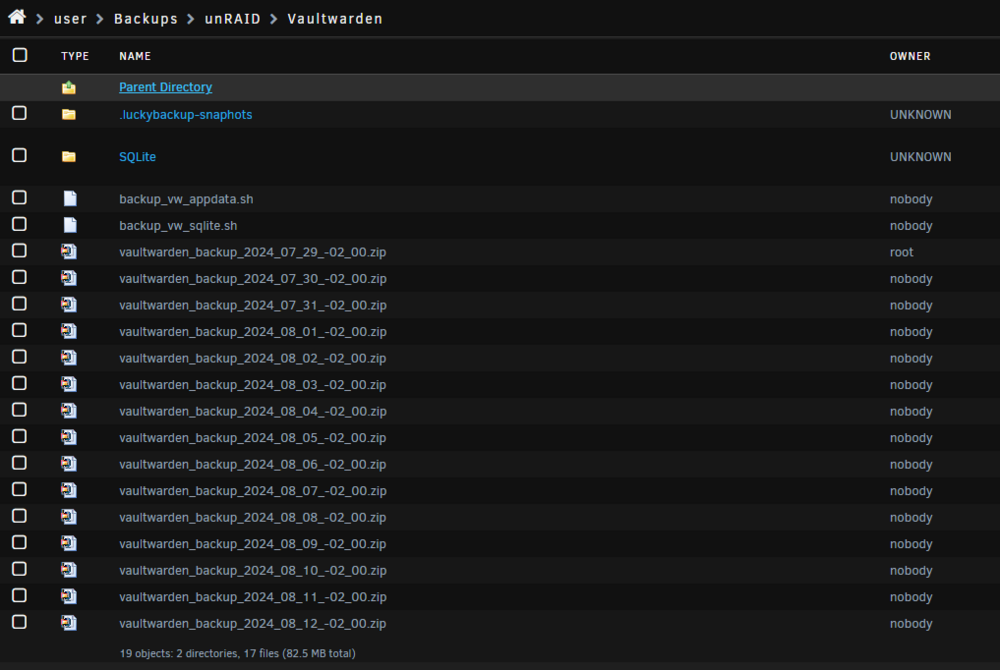Click zip icon for 2024_08_06 backup

(69, 464)
